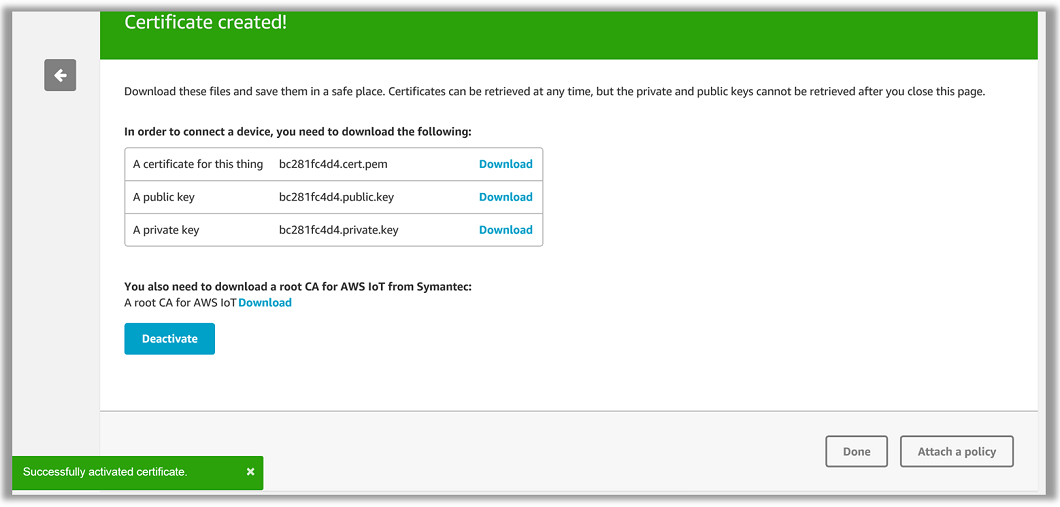
Task: Download the public key file
Action: click(x=505, y=197)
